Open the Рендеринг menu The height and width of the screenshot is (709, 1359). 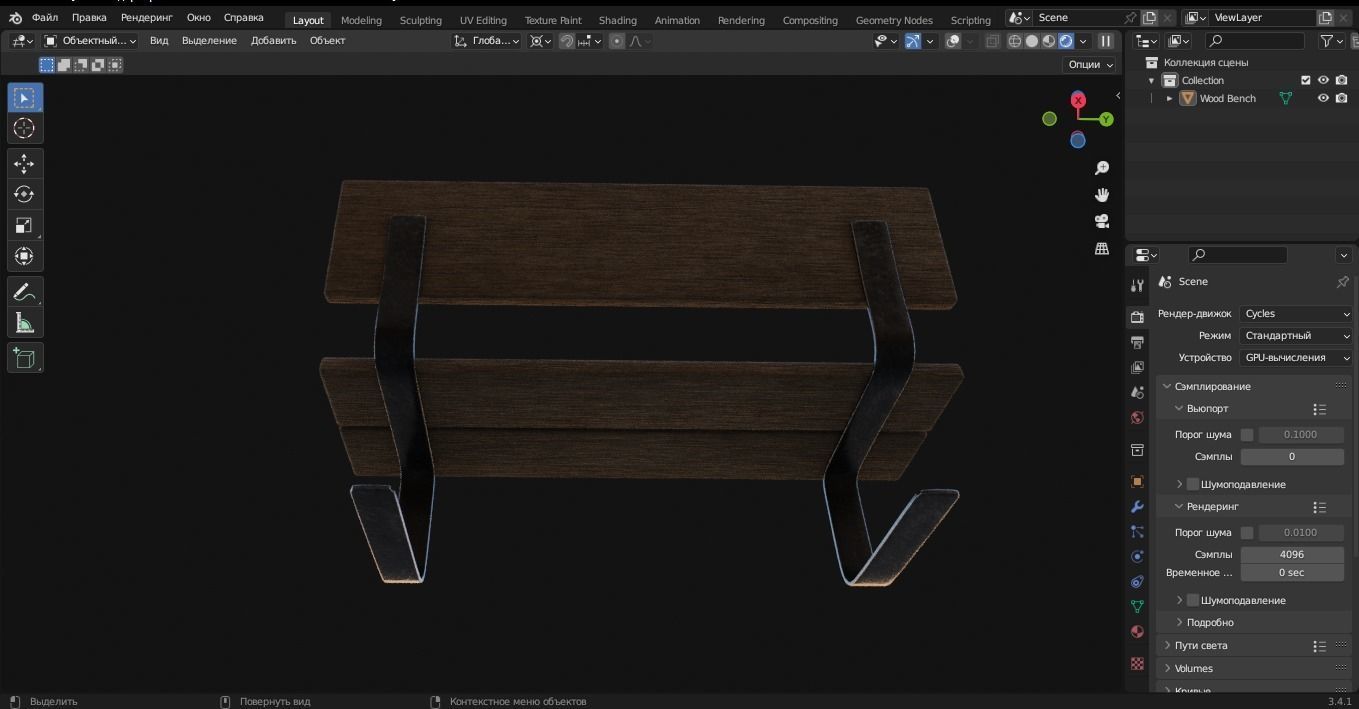pyautogui.click(x=147, y=18)
